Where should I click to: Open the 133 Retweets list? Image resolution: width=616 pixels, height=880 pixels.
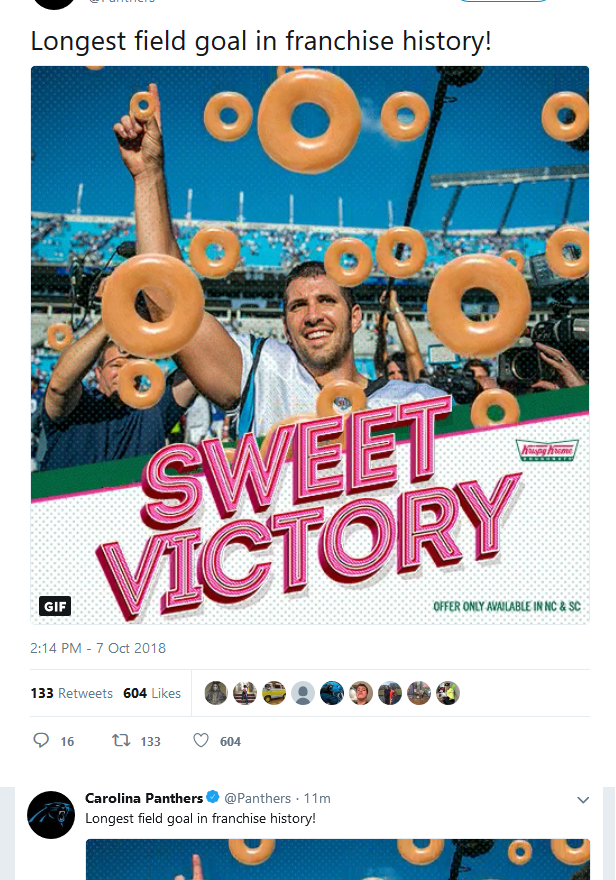pyautogui.click(x=72, y=694)
